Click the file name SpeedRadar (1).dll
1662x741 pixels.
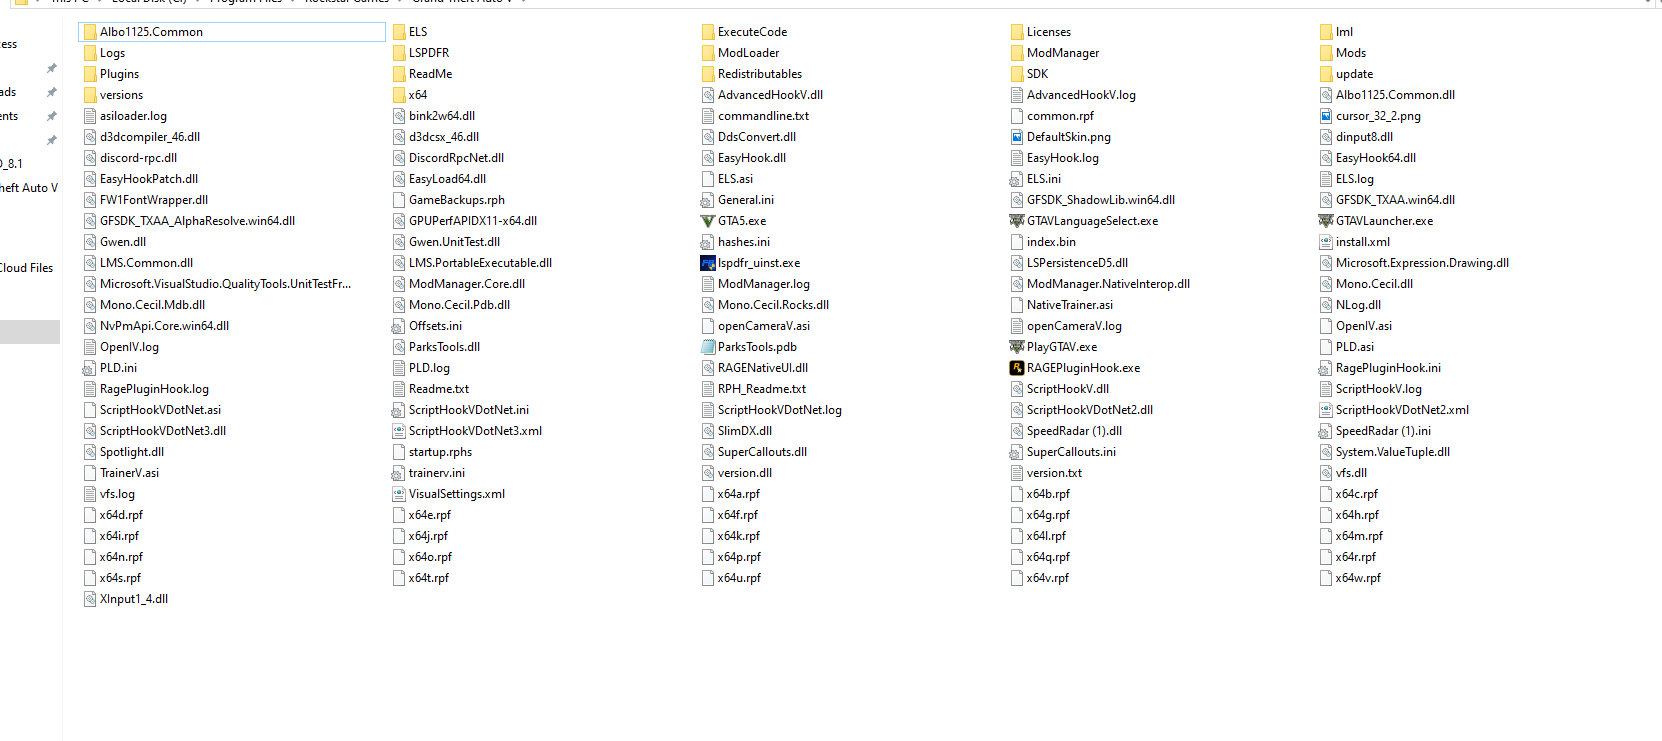(1074, 431)
